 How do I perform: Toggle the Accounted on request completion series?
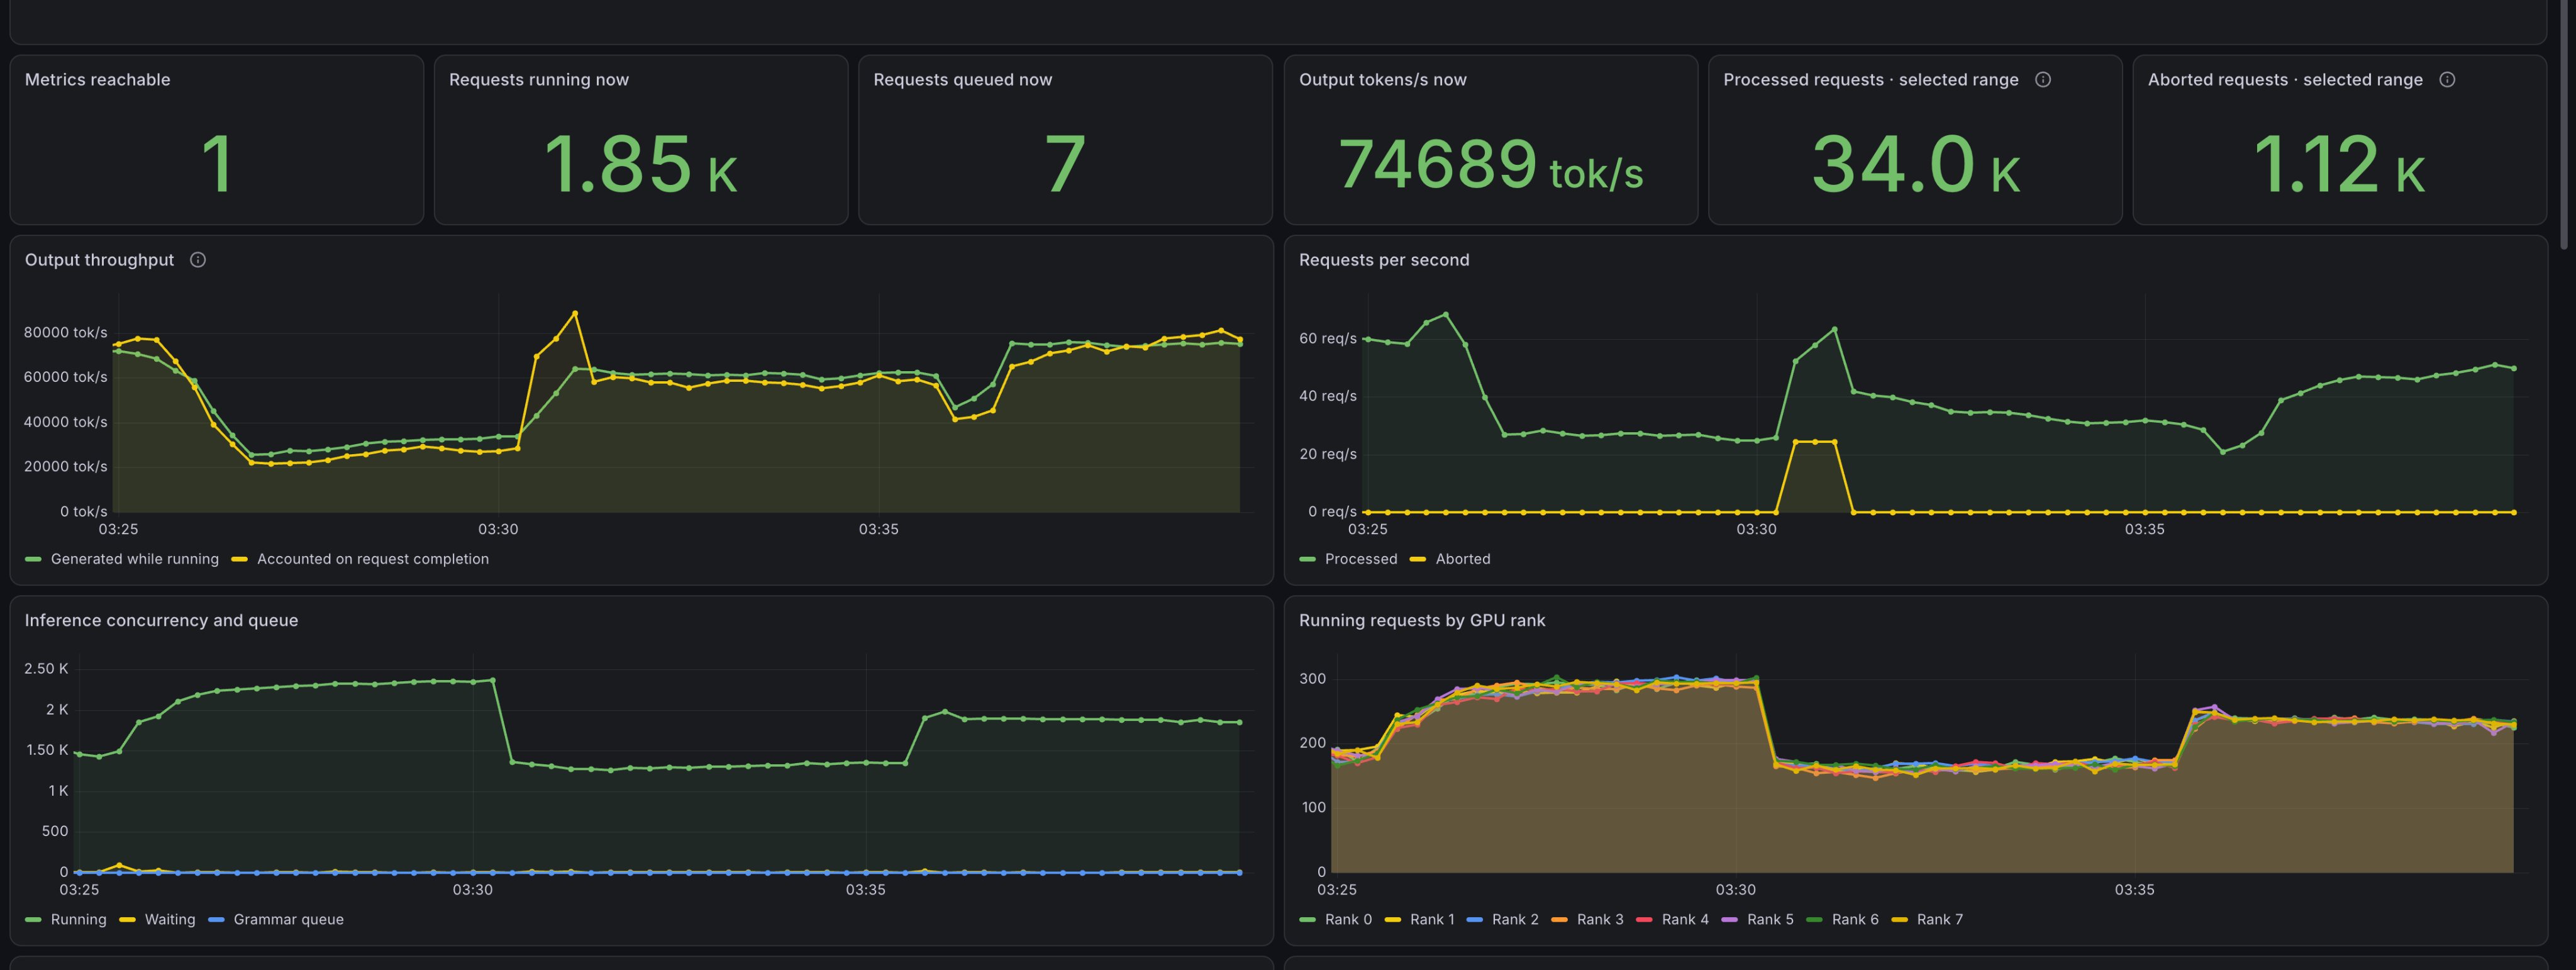click(373, 559)
